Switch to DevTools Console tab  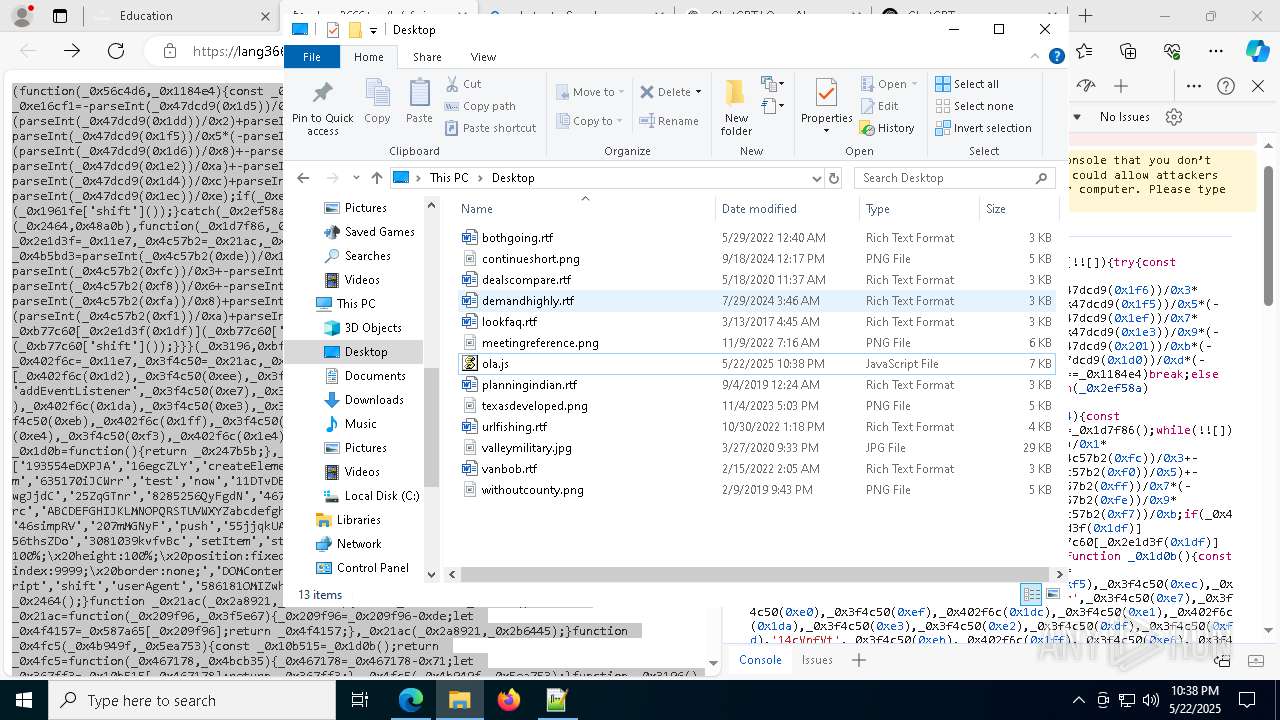[760, 660]
